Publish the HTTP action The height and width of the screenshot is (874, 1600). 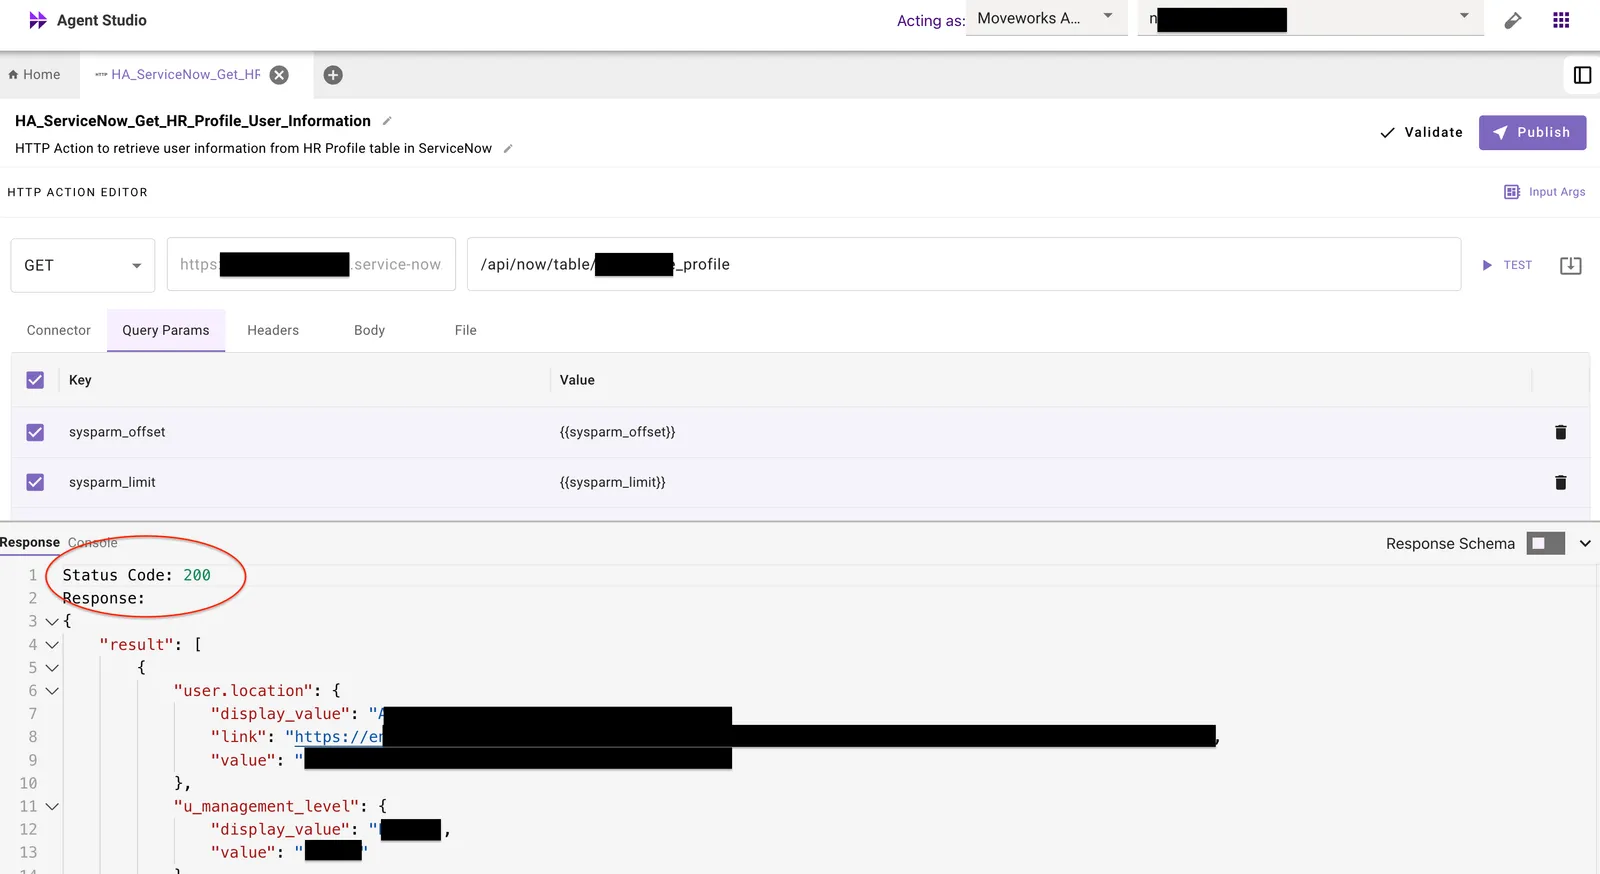1532,132
